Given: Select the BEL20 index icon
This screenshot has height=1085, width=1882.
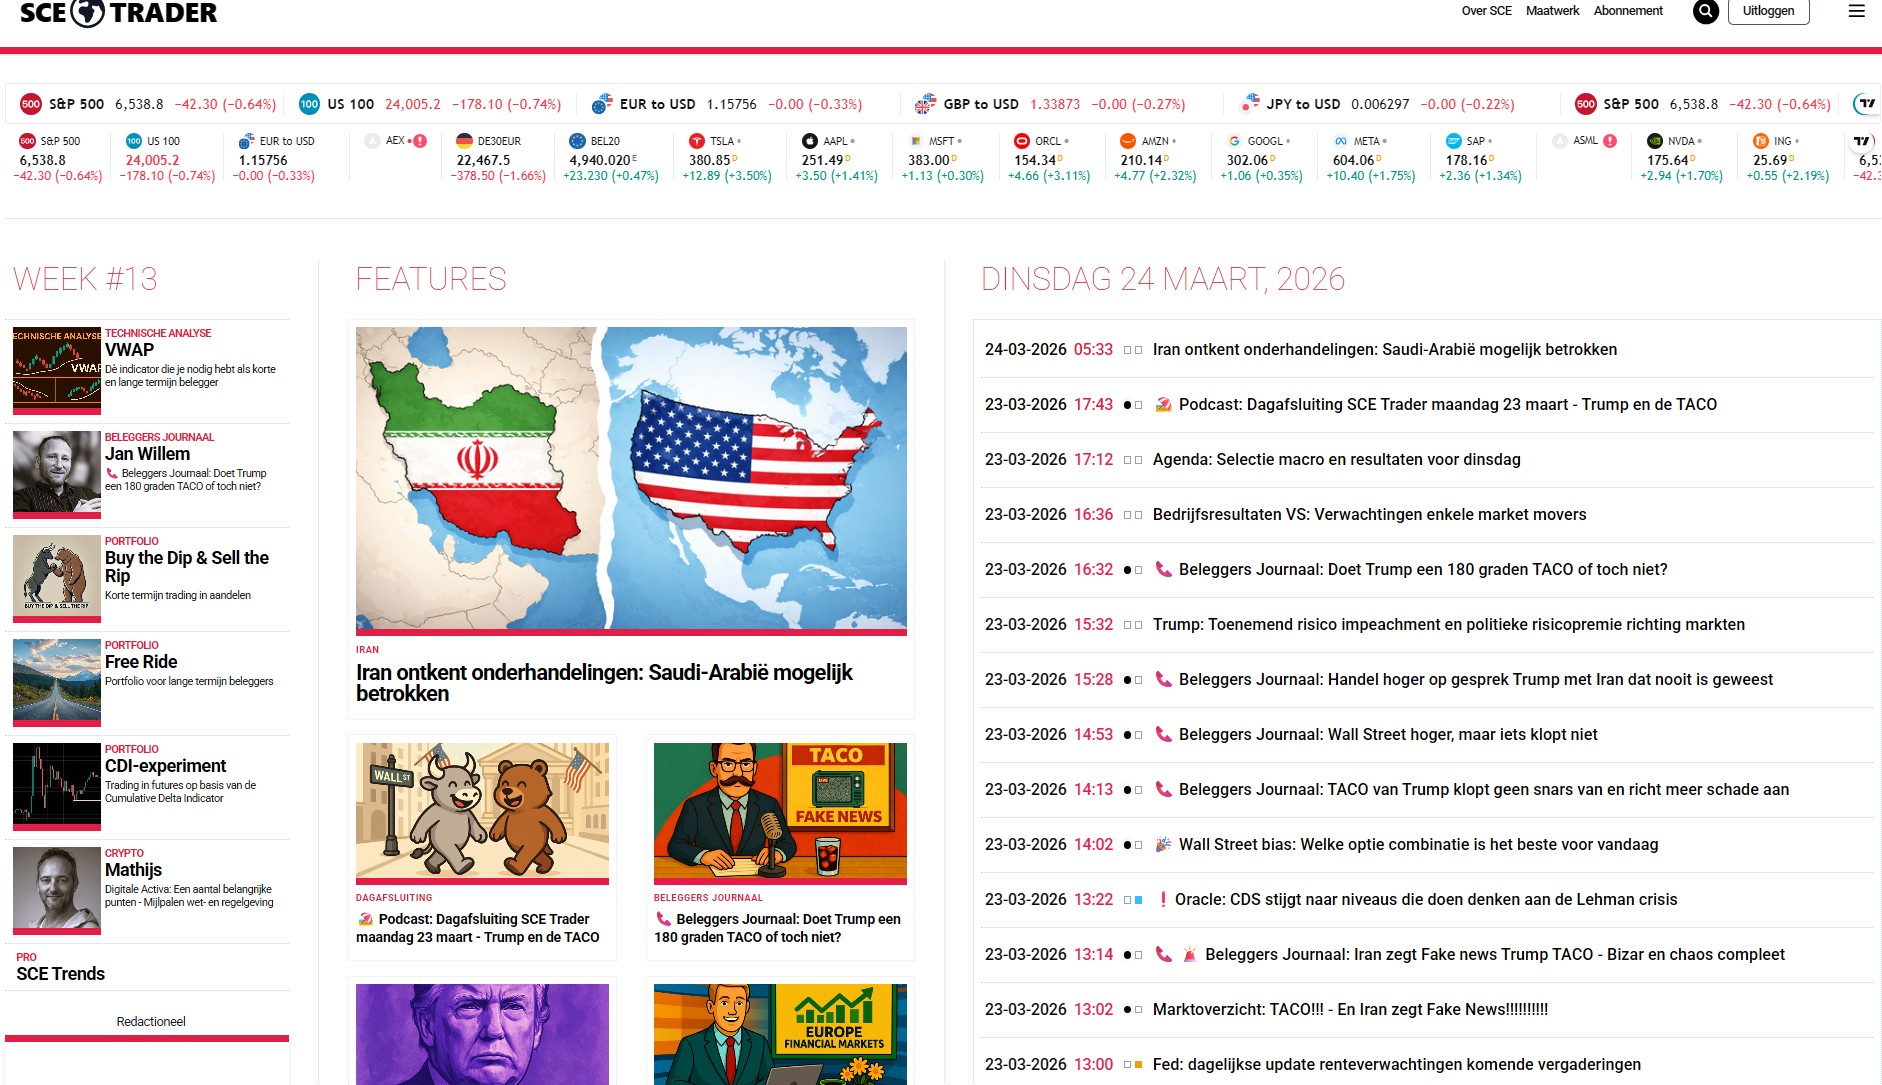Looking at the screenshot, I should click(577, 141).
